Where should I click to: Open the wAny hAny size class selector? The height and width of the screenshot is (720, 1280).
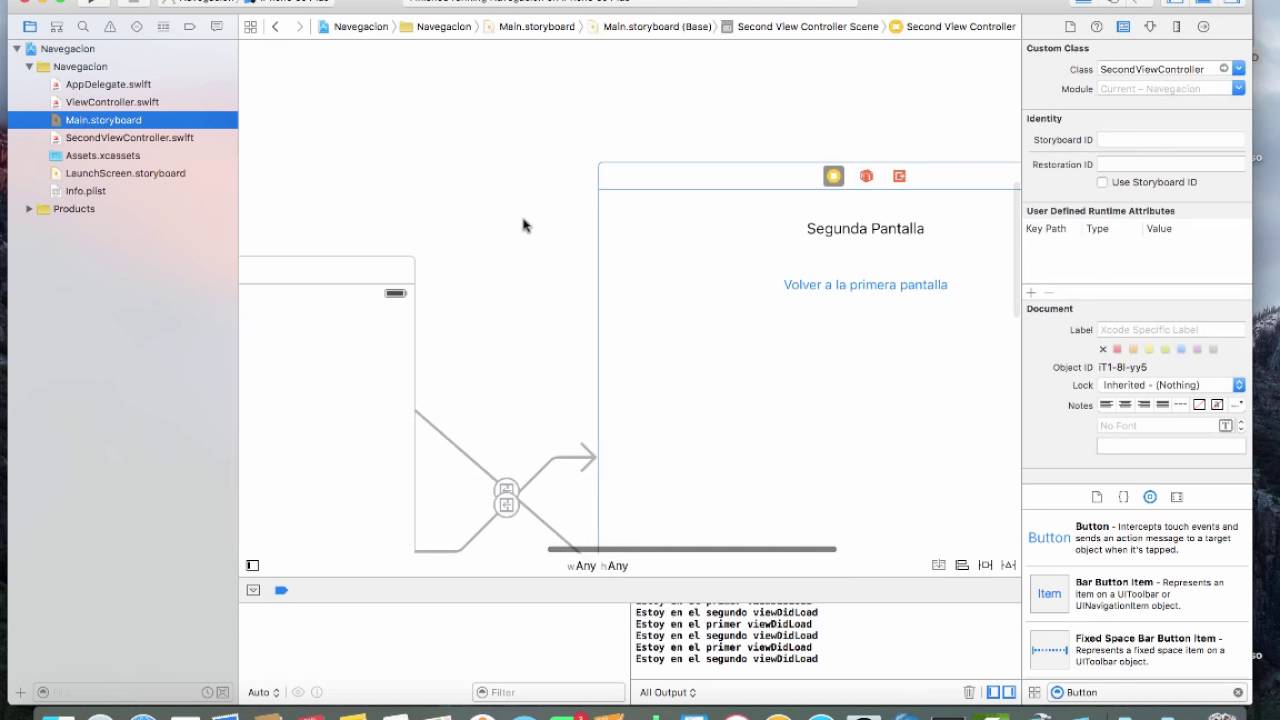(598, 566)
